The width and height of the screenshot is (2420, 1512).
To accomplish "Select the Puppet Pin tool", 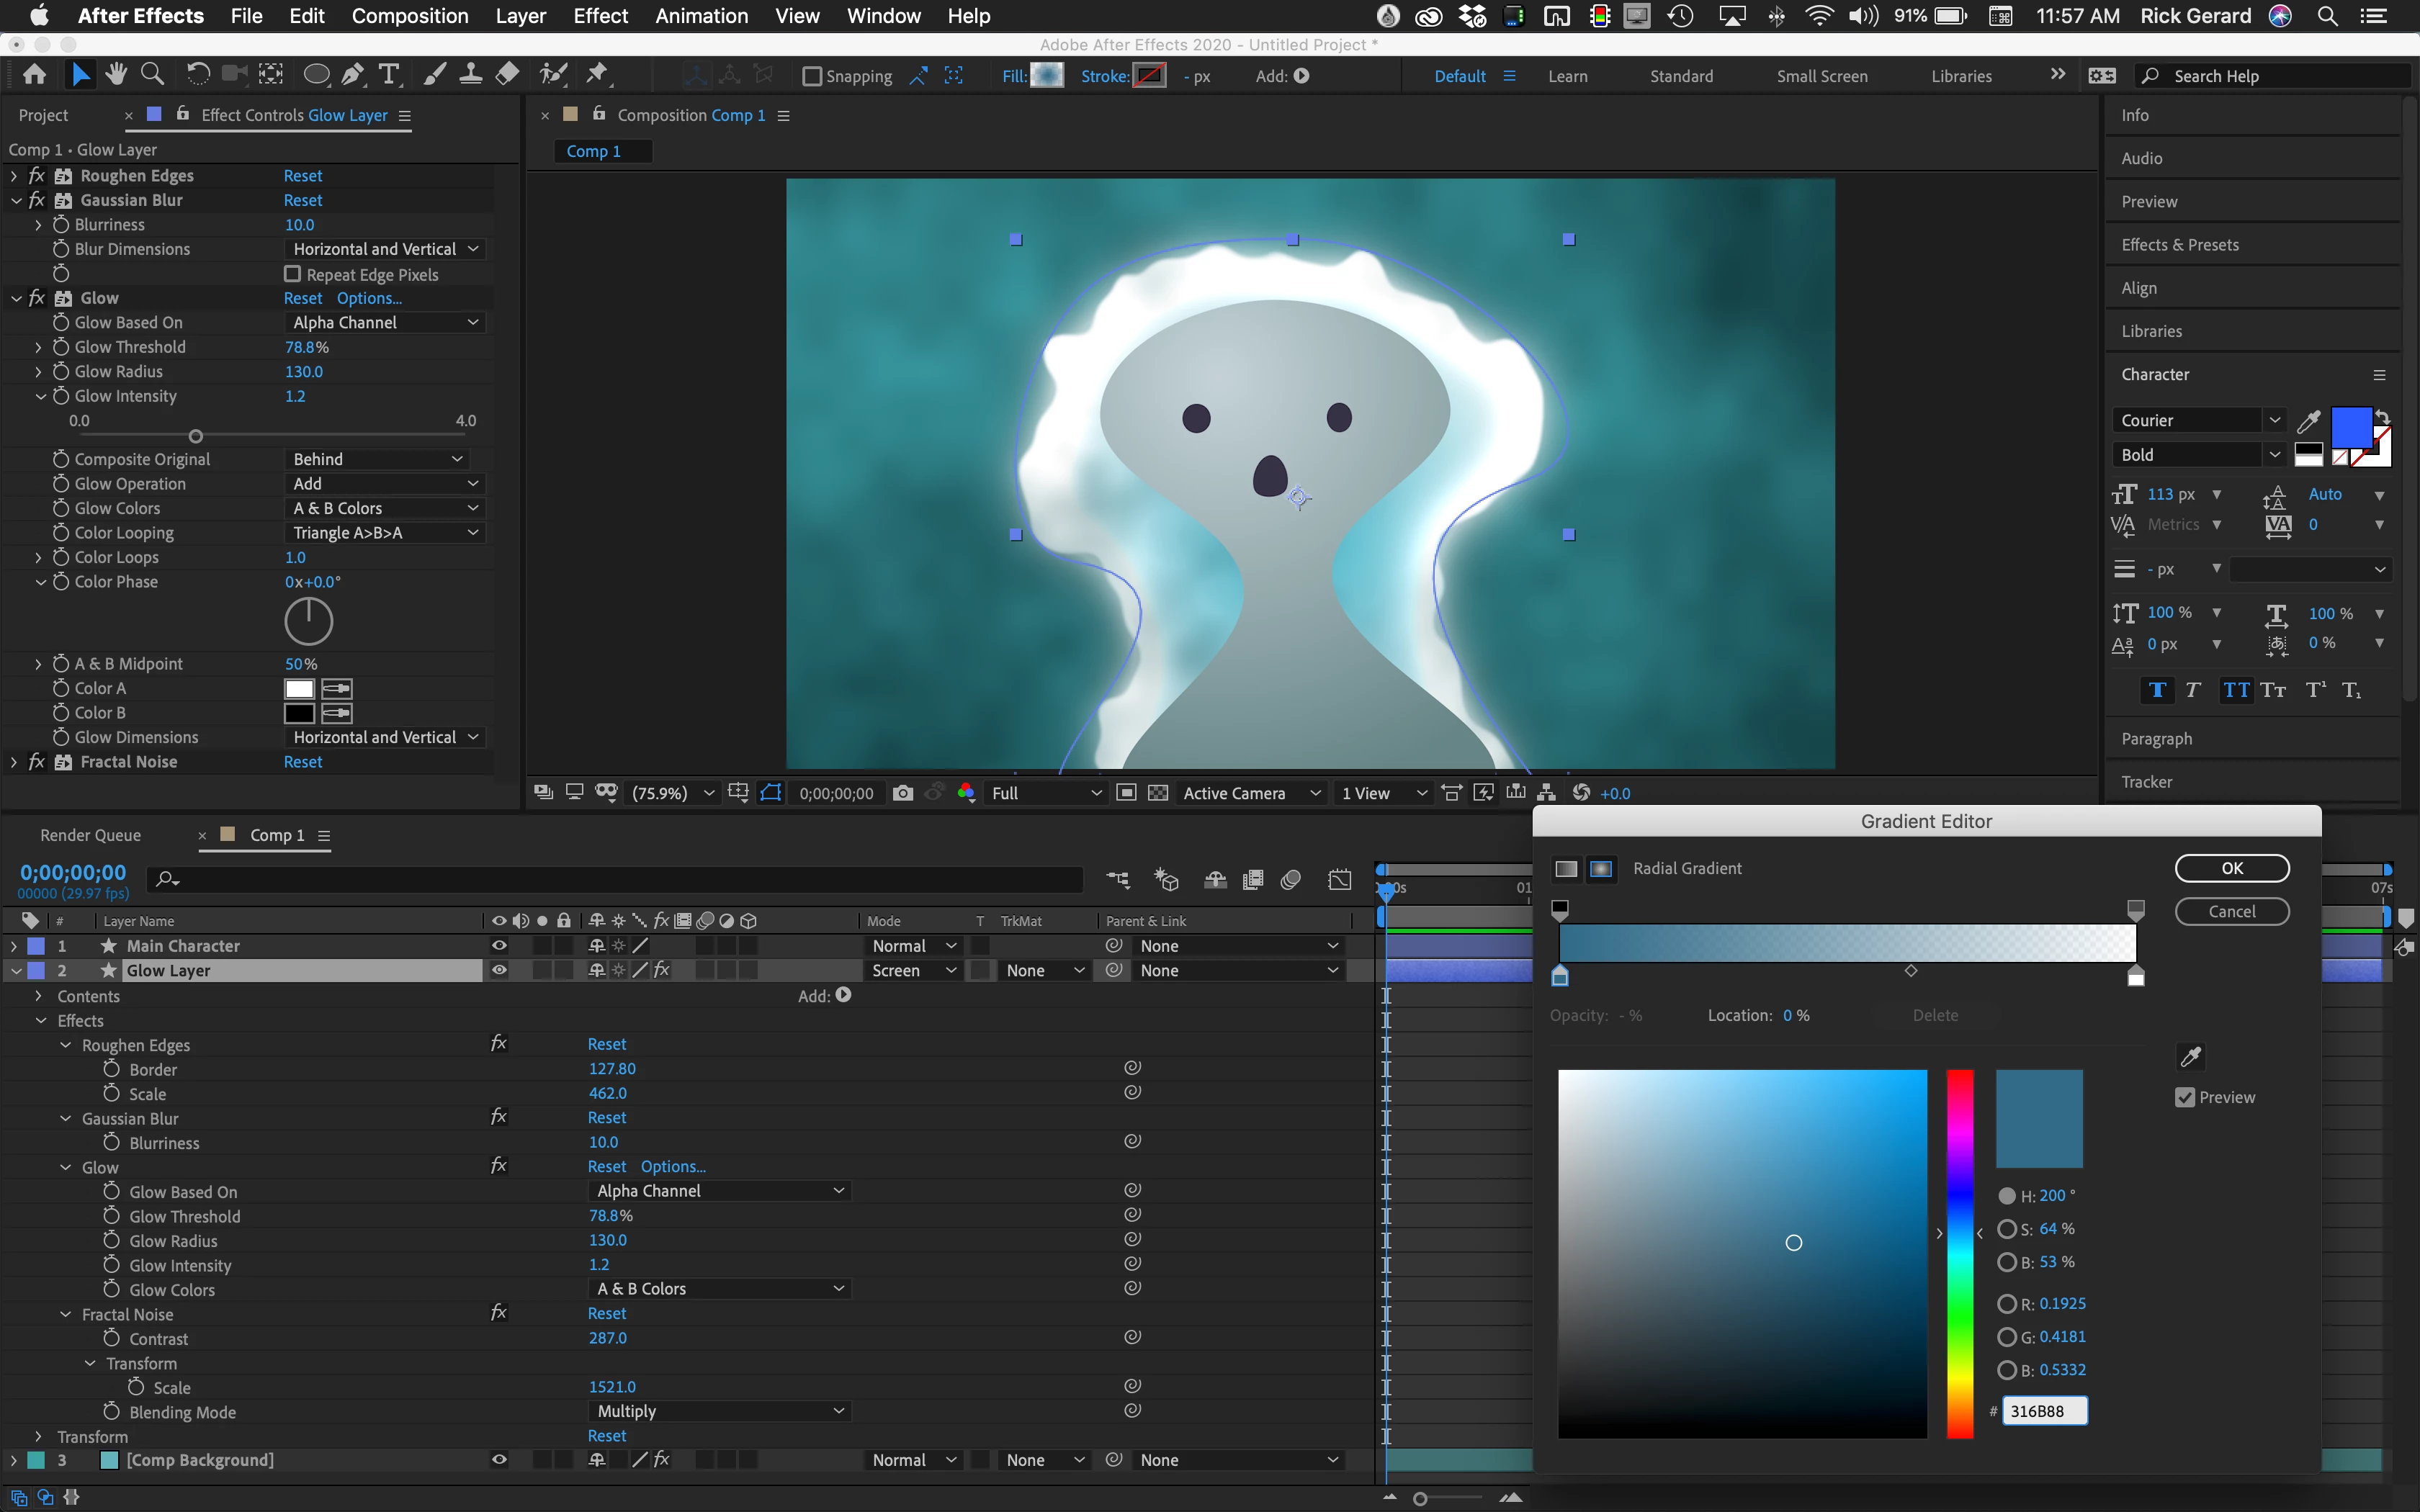I will pyautogui.click(x=597, y=74).
